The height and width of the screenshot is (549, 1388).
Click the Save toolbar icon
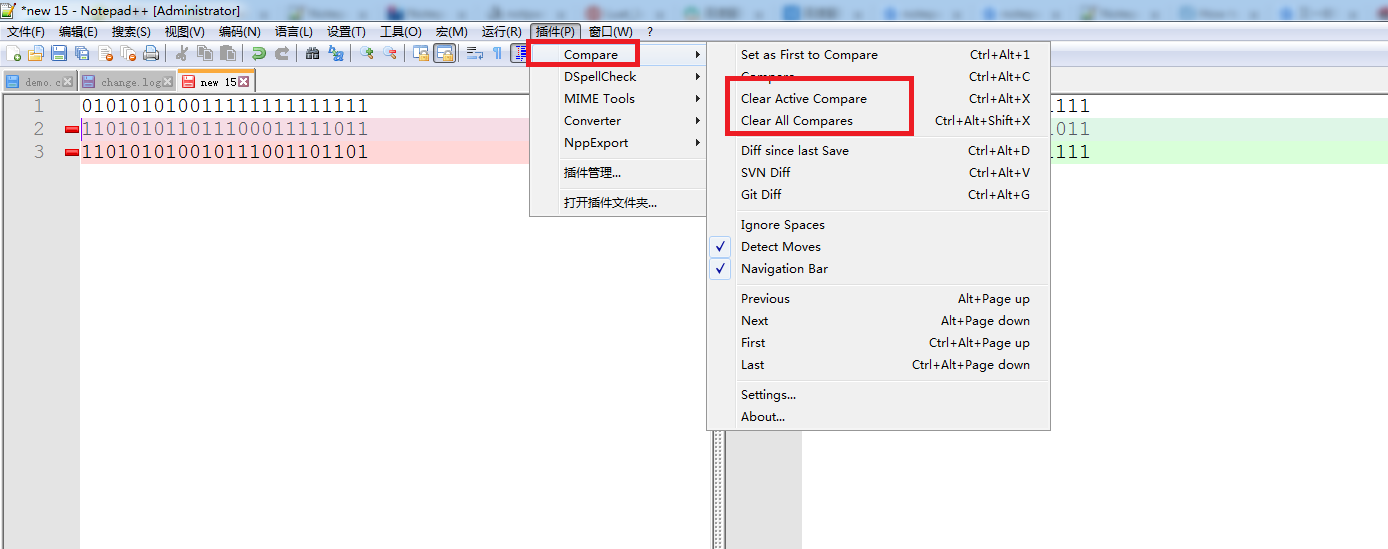[x=59, y=53]
